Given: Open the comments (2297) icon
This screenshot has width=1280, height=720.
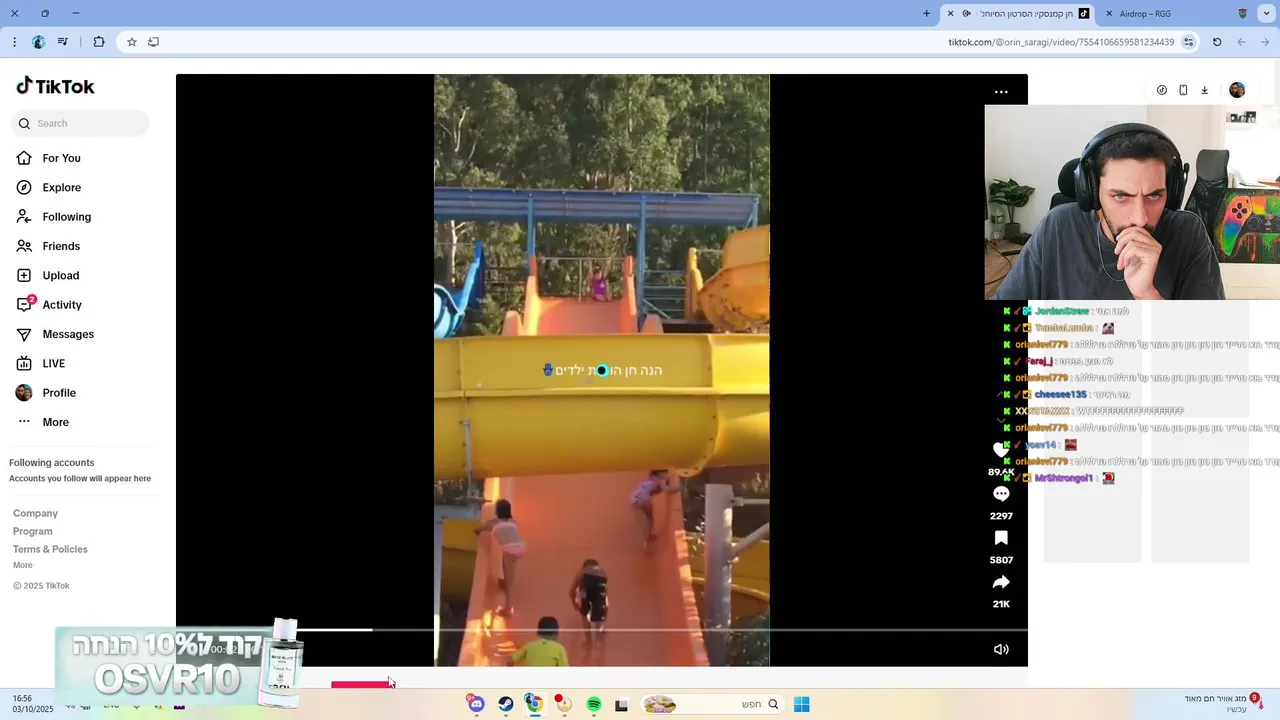Looking at the screenshot, I should coord(1001,494).
